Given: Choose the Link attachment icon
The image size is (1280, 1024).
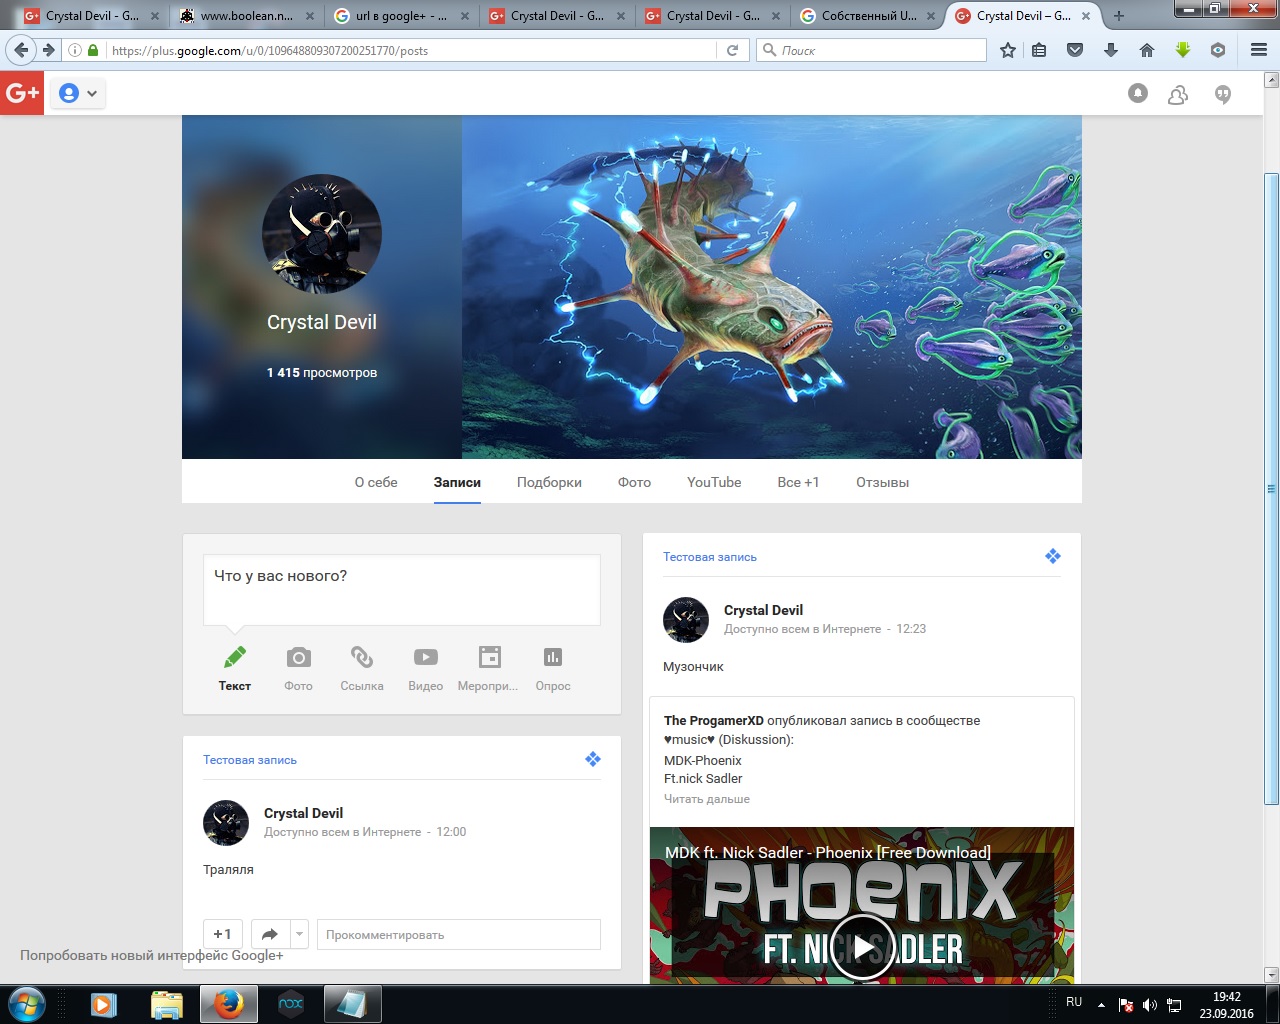Looking at the screenshot, I should point(361,658).
